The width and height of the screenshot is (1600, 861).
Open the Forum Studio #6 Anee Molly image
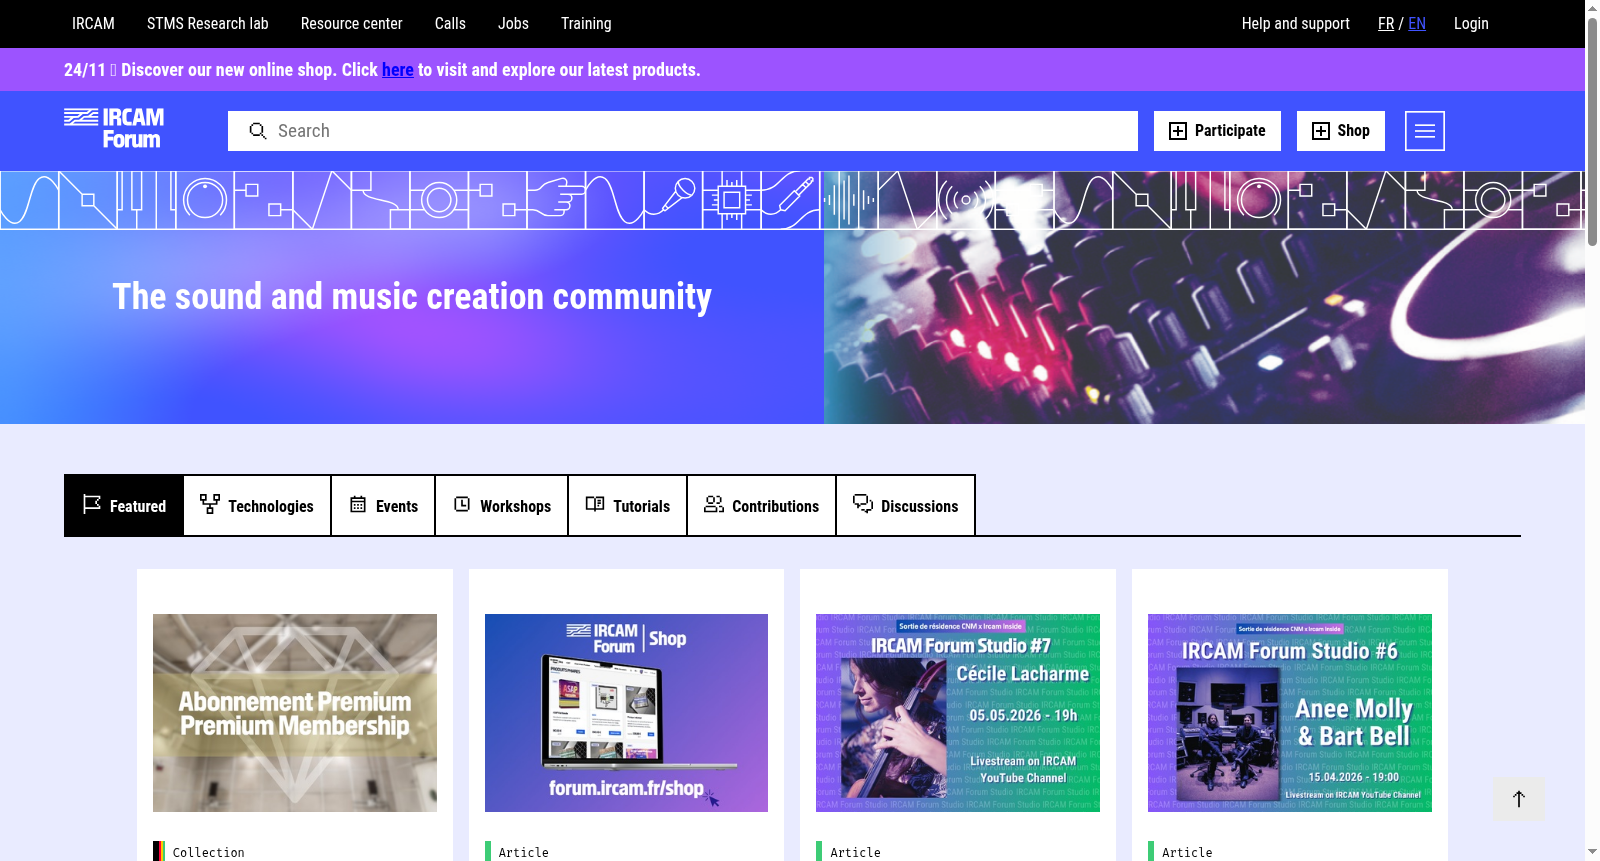coord(1290,713)
